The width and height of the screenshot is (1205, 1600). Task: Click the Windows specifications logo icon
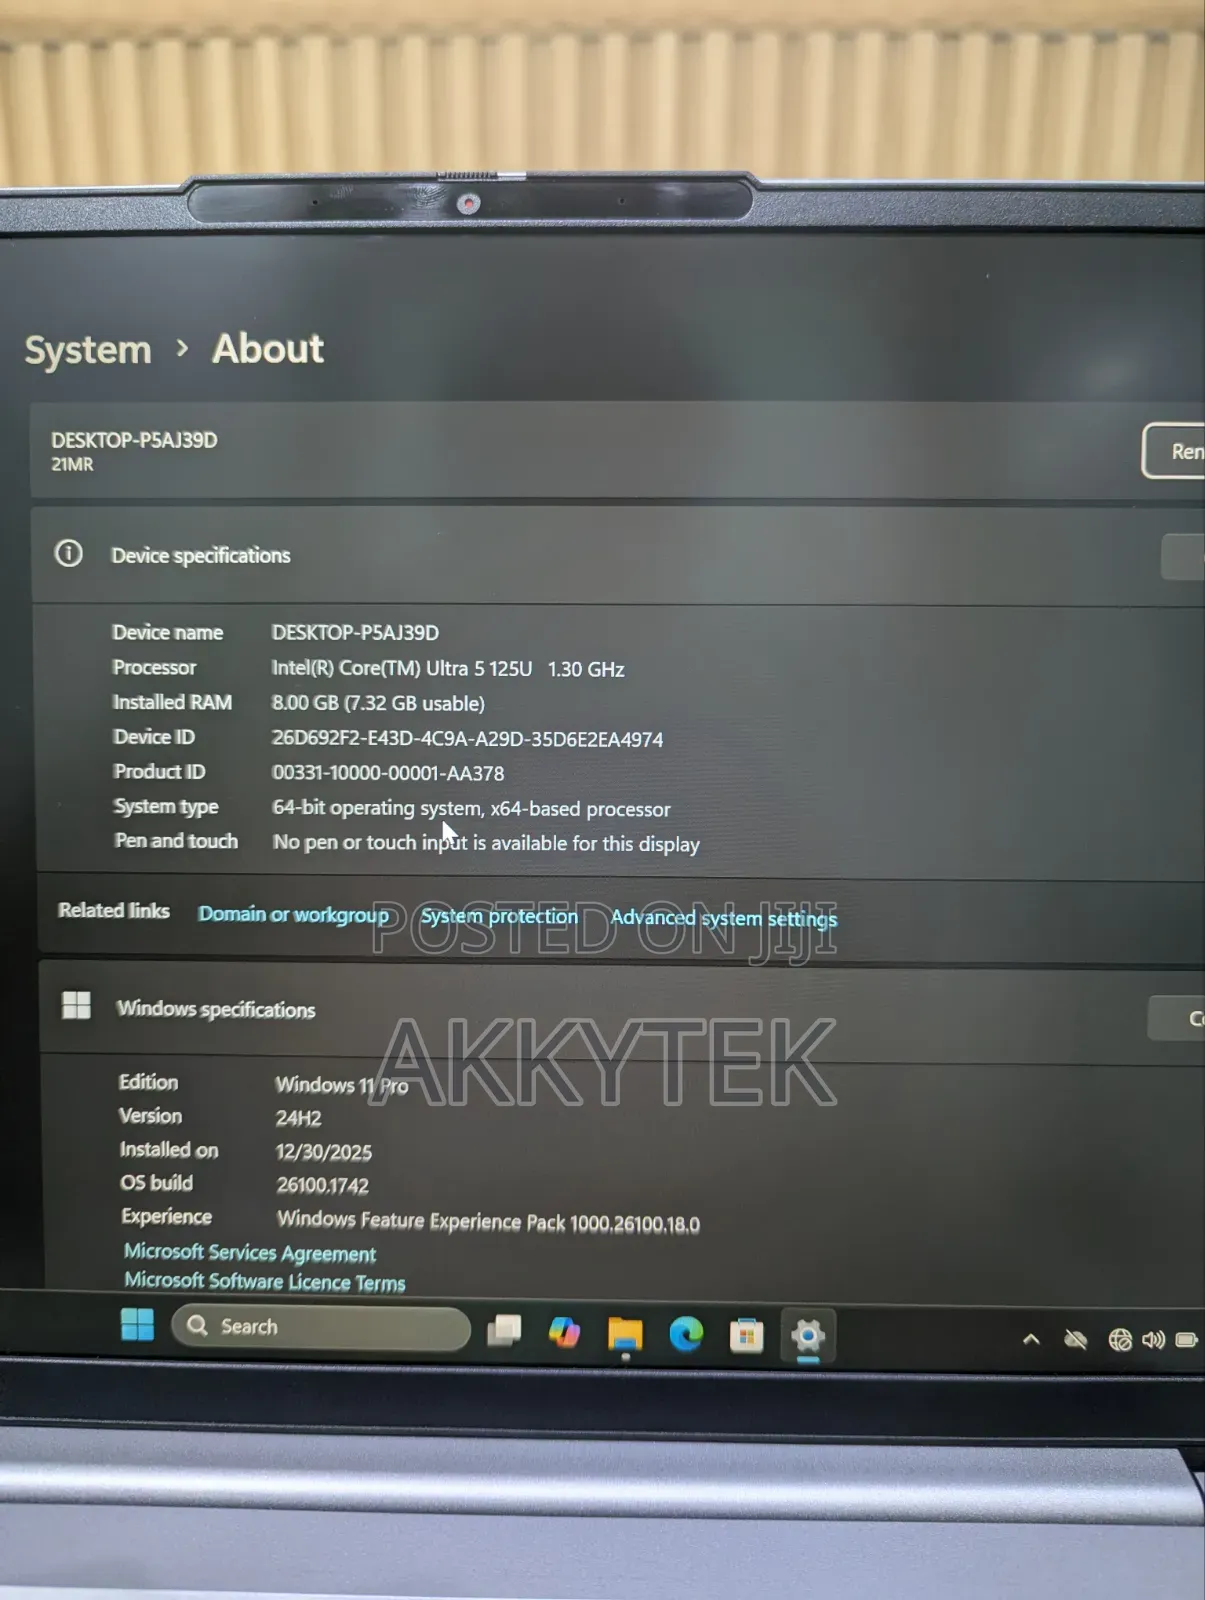point(76,1005)
